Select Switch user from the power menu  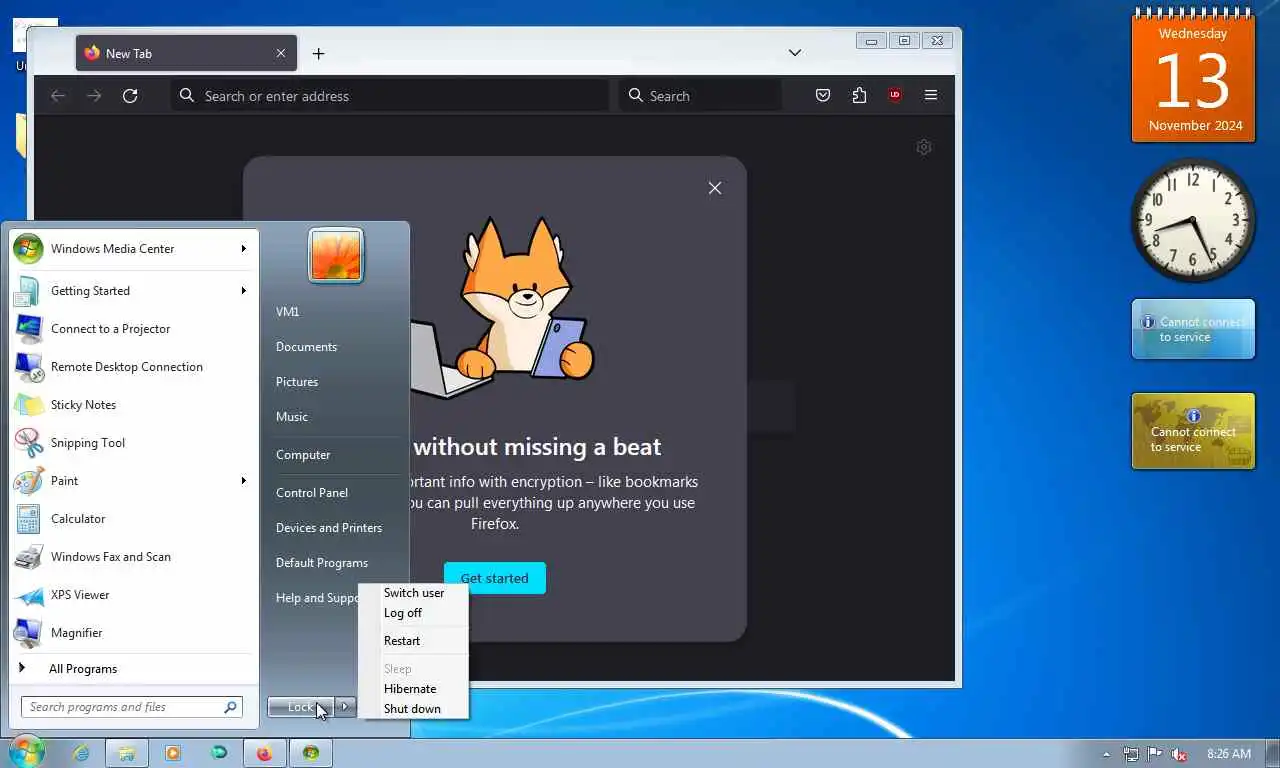point(414,593)
